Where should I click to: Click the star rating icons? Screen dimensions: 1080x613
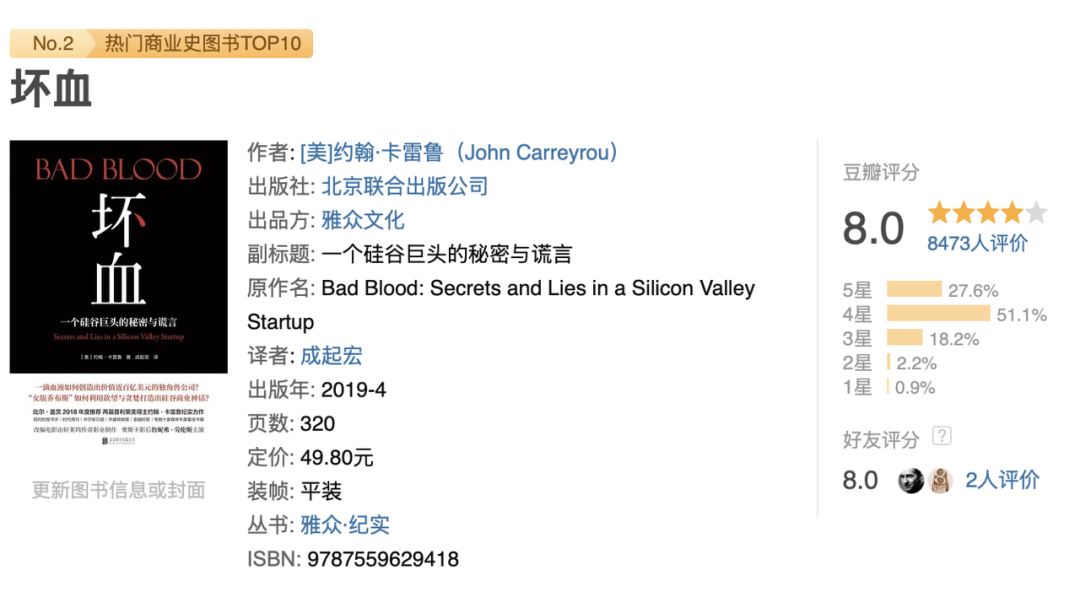click(x=988, y=213)
